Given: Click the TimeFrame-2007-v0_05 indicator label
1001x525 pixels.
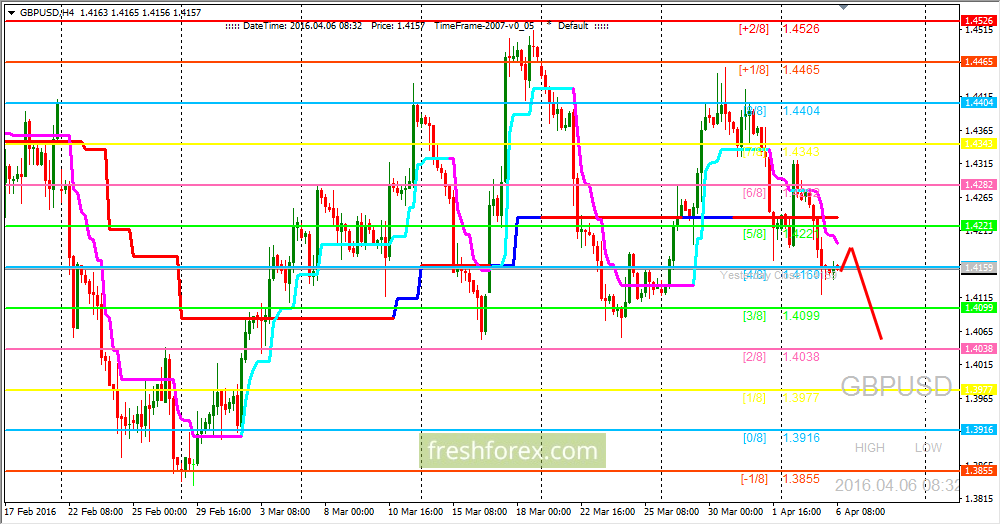Looking at the screenshot, I should [x=484, y=26].
